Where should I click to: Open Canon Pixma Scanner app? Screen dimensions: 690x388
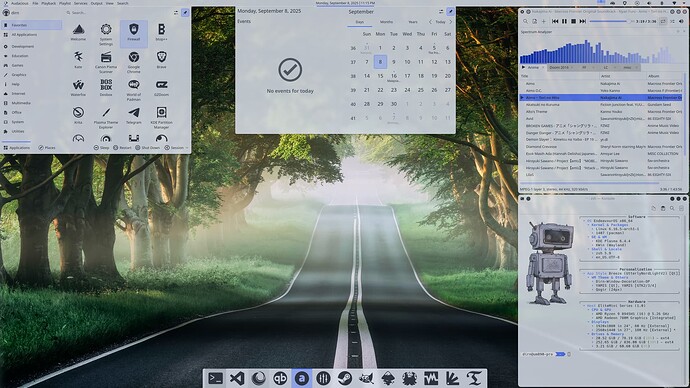(106, 62)
